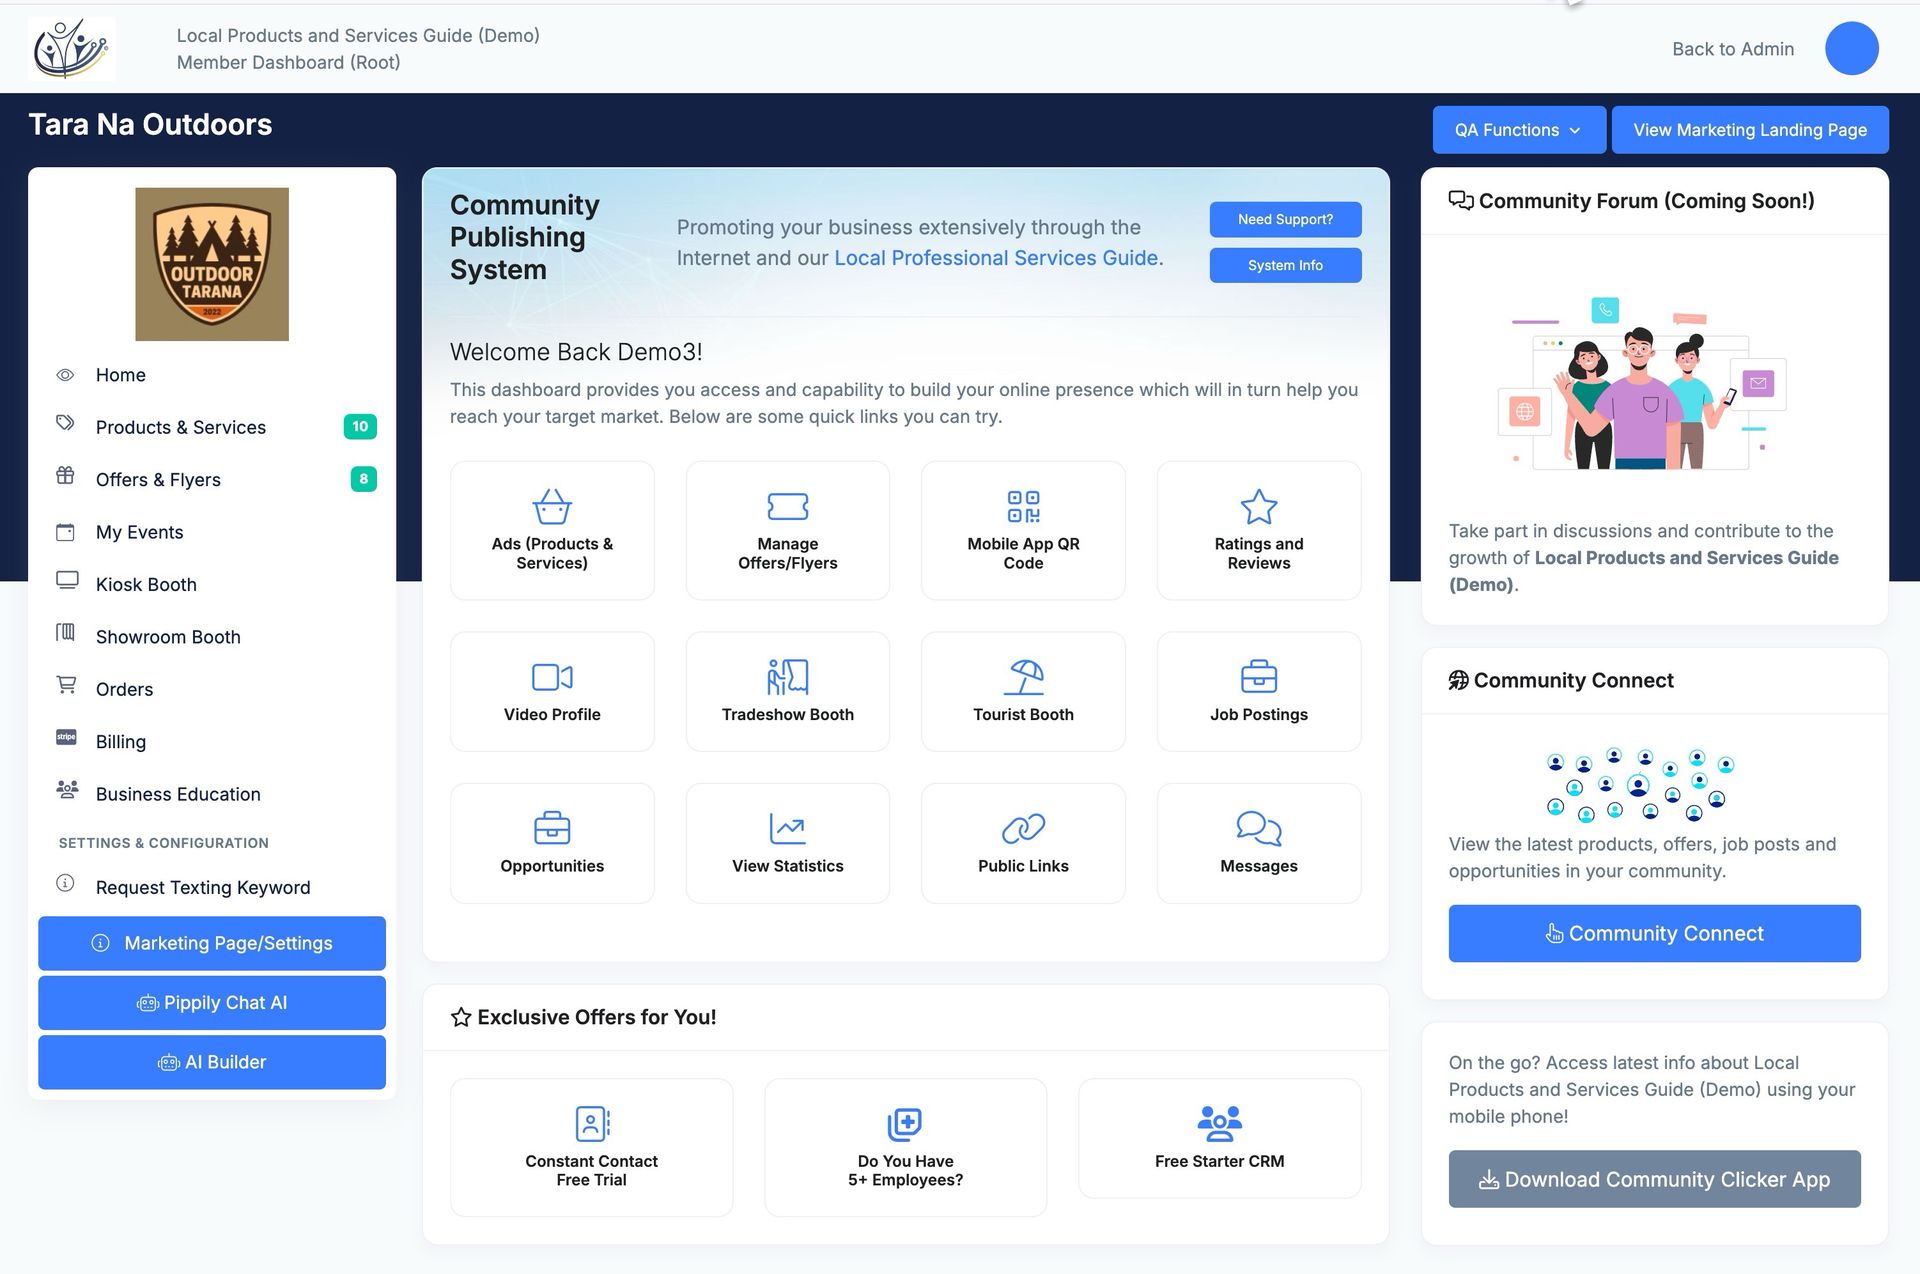The image size is (1920, 1274).
Task: Click the Products & Services tag icon
Action: point(65,423)
